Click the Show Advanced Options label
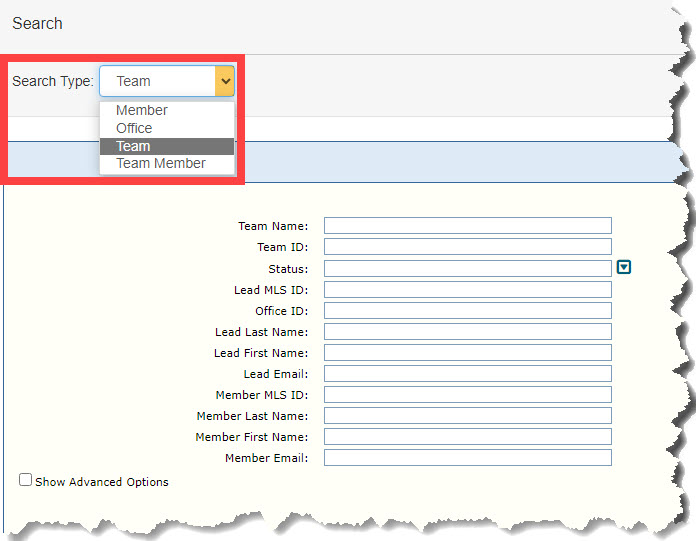 pyautogui.click(x=102, y=482)
